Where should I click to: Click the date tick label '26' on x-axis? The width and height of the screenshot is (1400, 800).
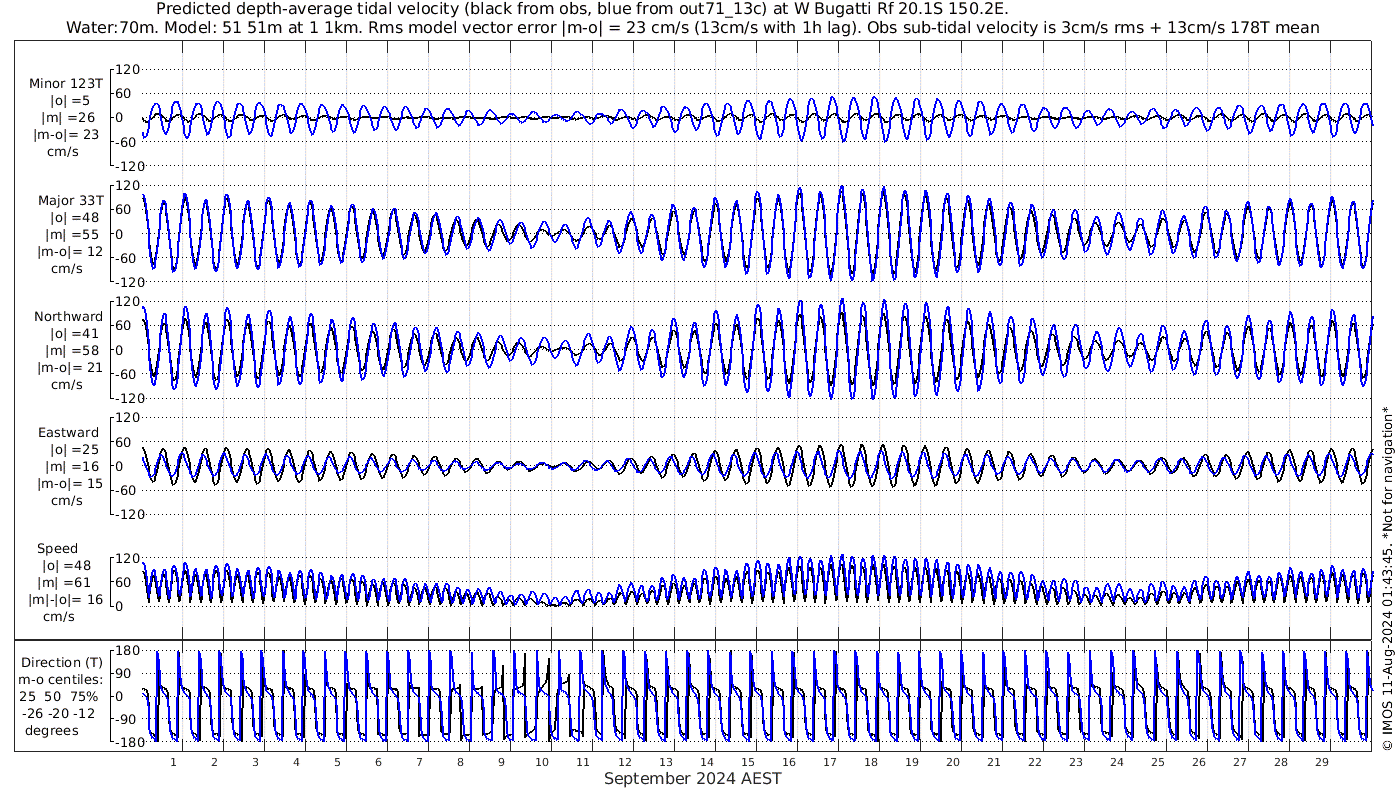tap(1198, 762)
